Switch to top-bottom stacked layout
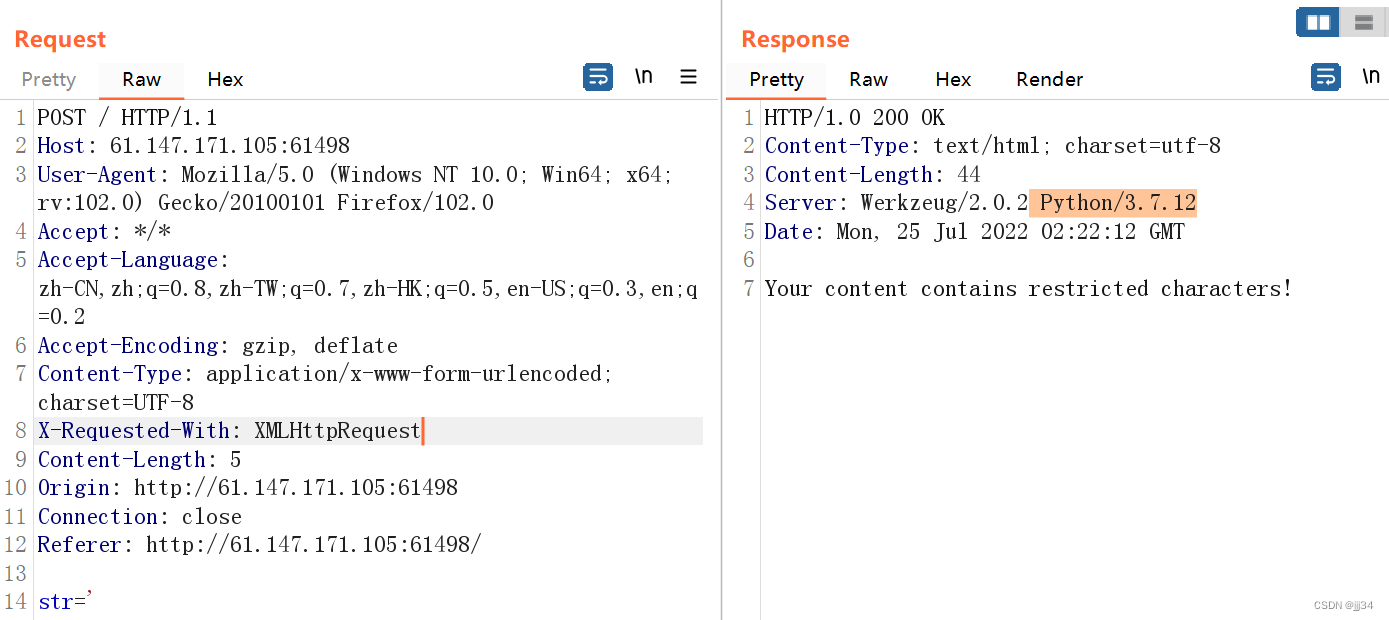Image resolution: width=1389 pixels, height=620 pixels. click(1362, 22)
